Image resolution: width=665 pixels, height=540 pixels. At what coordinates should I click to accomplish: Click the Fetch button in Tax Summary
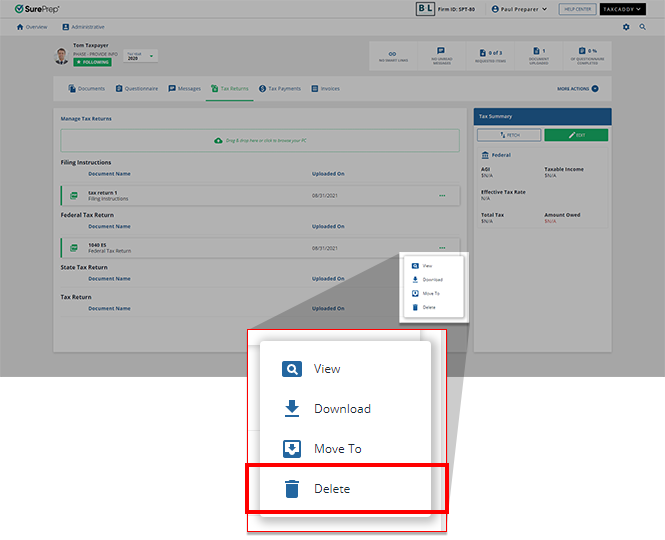(x=509, y=135)
